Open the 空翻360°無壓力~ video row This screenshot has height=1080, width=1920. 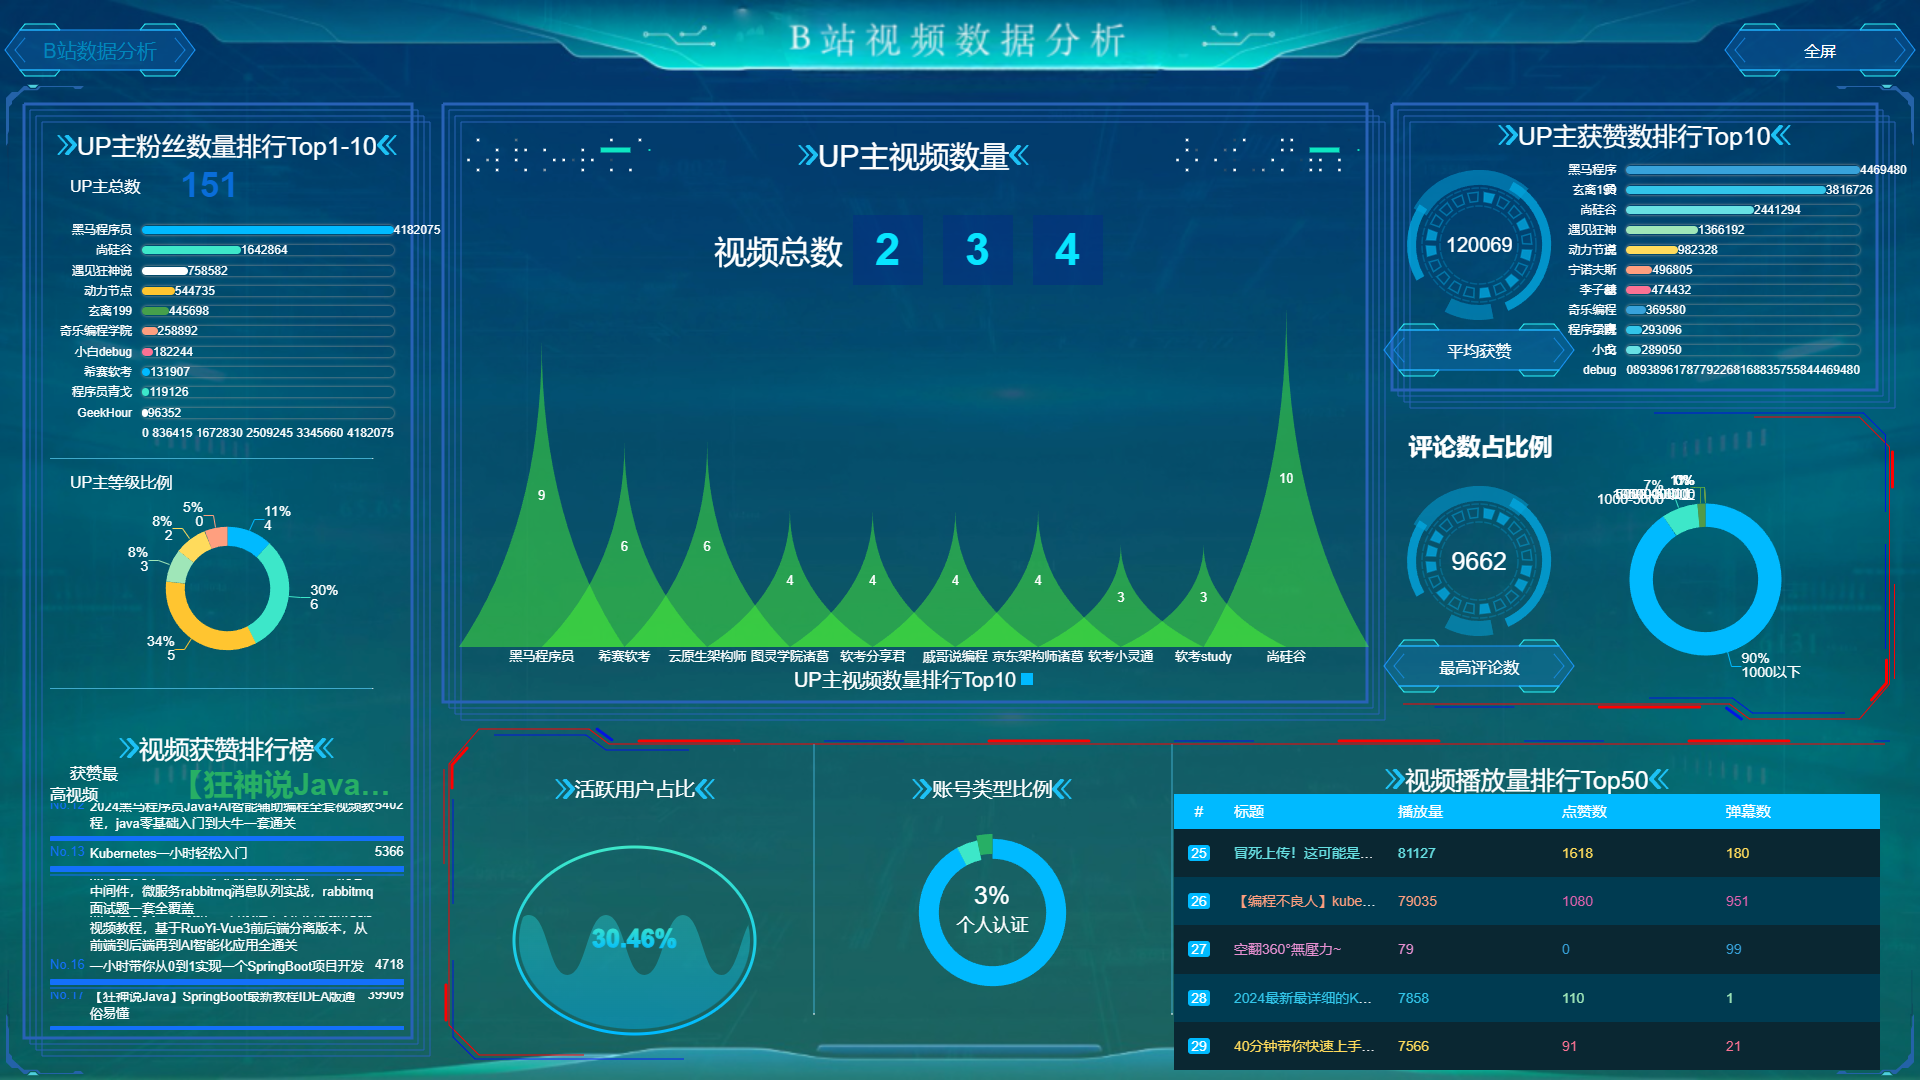[1287, 949]
